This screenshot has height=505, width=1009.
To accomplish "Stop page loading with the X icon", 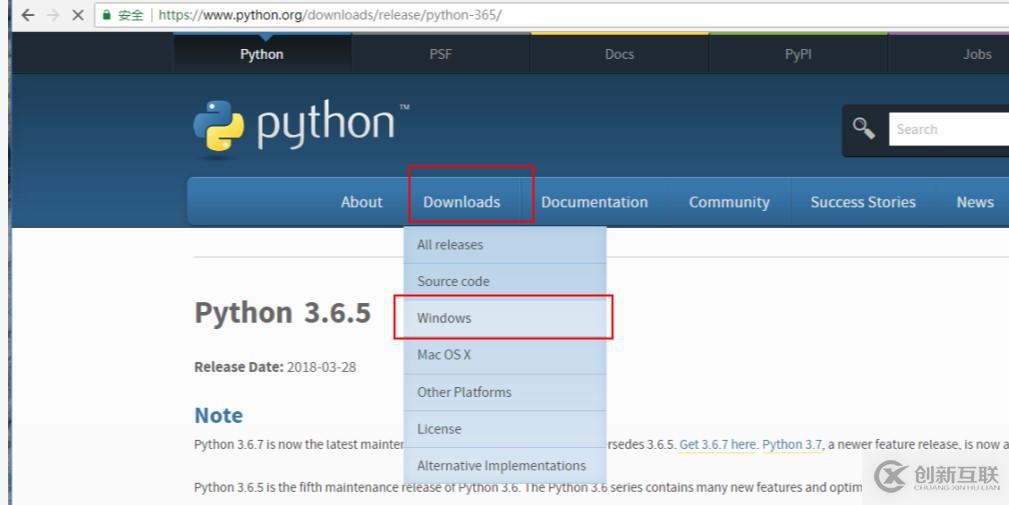I will click(78, 15).
